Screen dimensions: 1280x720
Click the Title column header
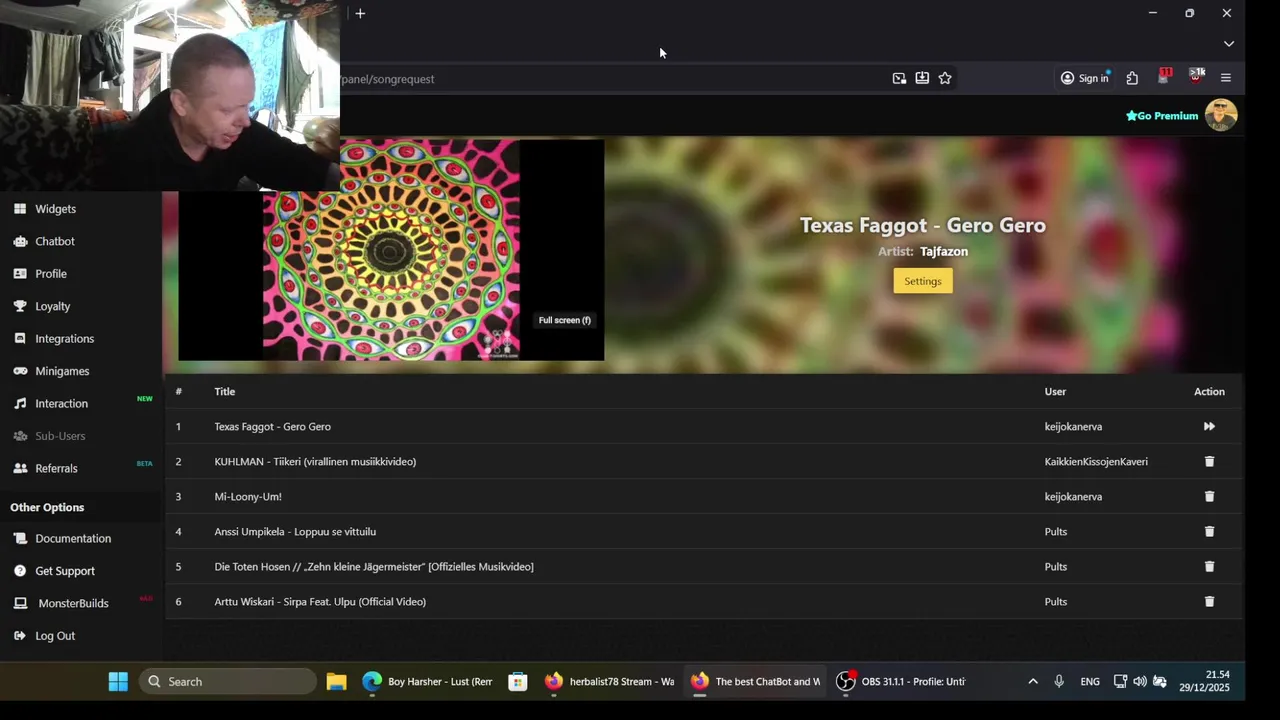point(225,392)
